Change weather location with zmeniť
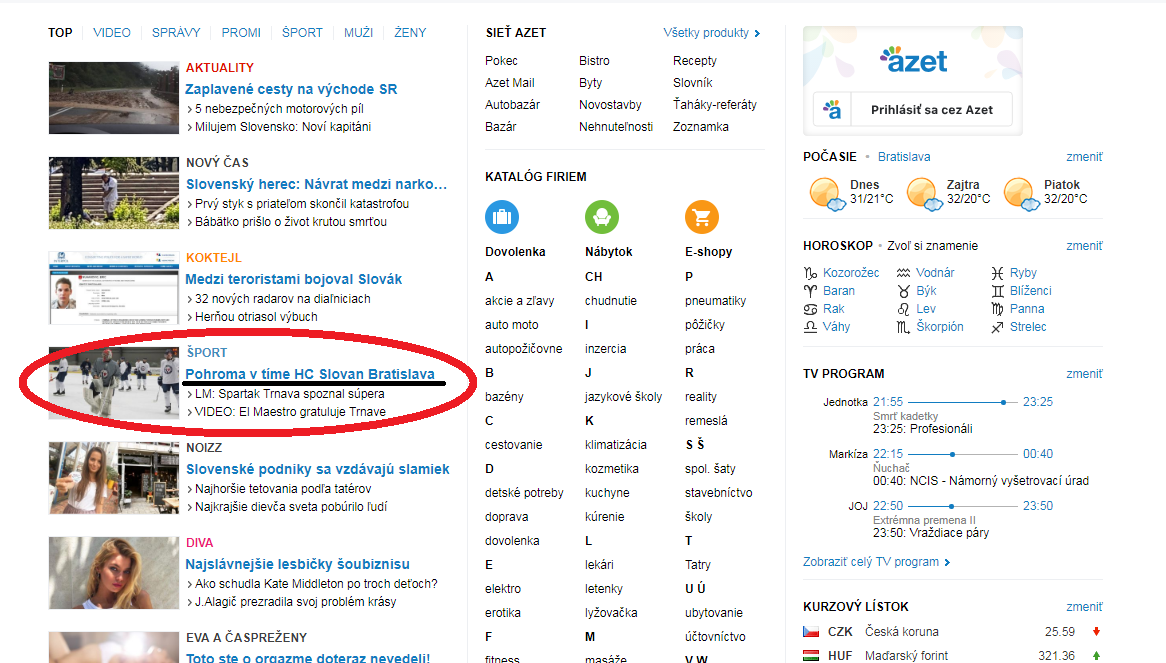Viewport: 1166px width, 663px height. pos(1084,157)
